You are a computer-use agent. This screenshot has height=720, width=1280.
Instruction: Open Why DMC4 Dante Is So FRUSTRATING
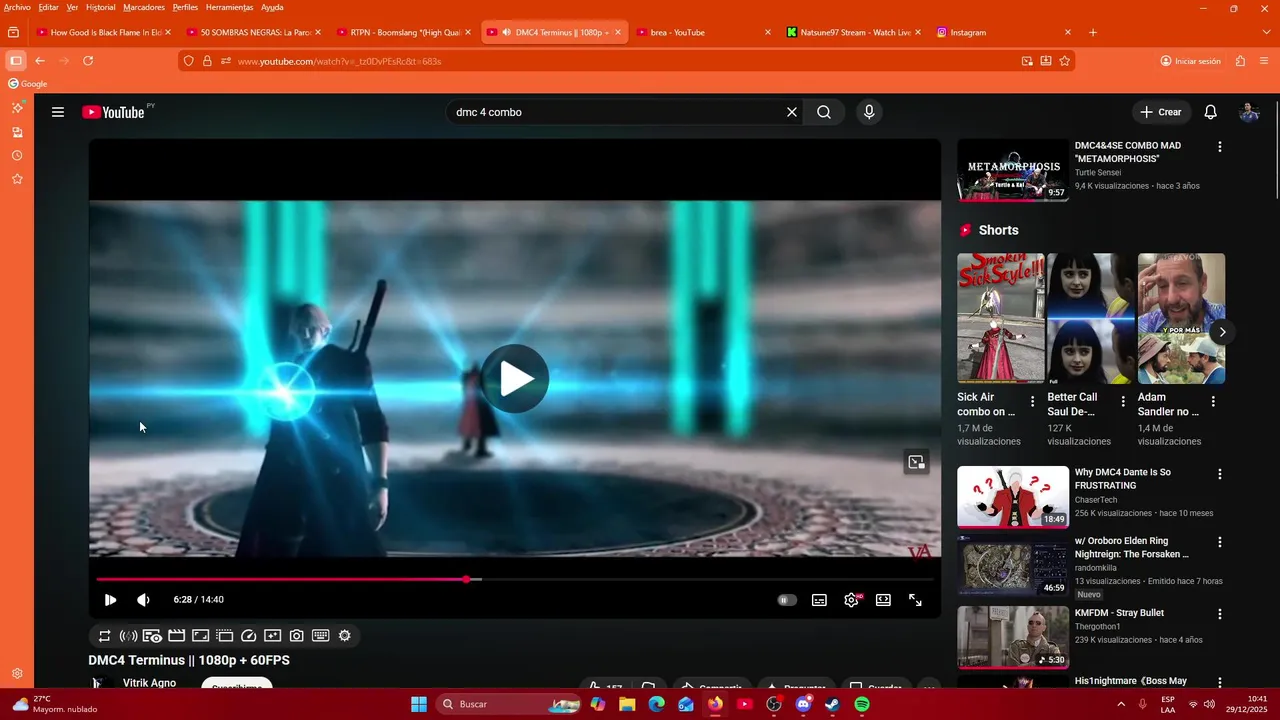[1122, 479]
